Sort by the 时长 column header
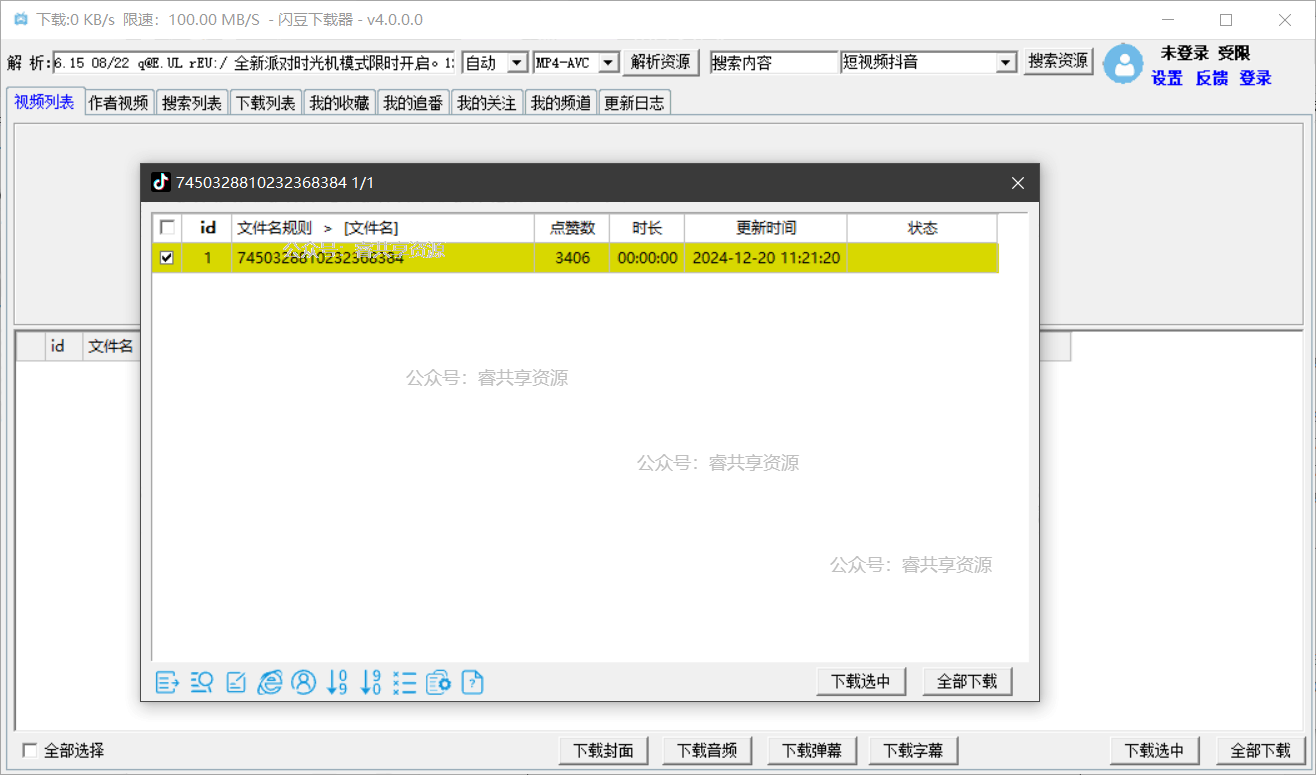 tap(647, 228)
